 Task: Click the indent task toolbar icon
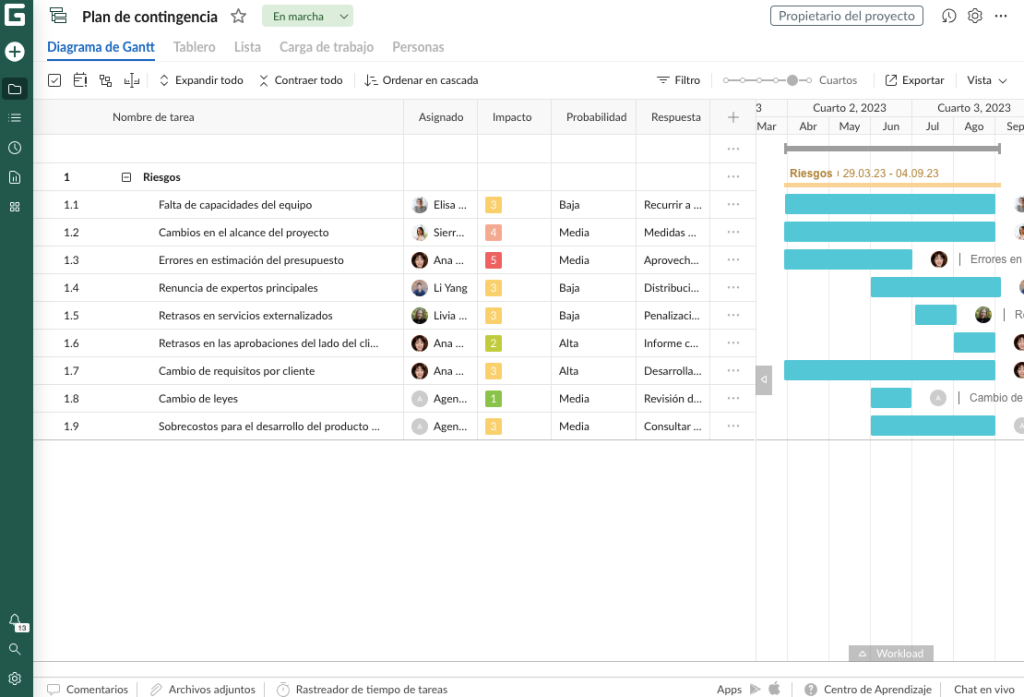(131, 80)
